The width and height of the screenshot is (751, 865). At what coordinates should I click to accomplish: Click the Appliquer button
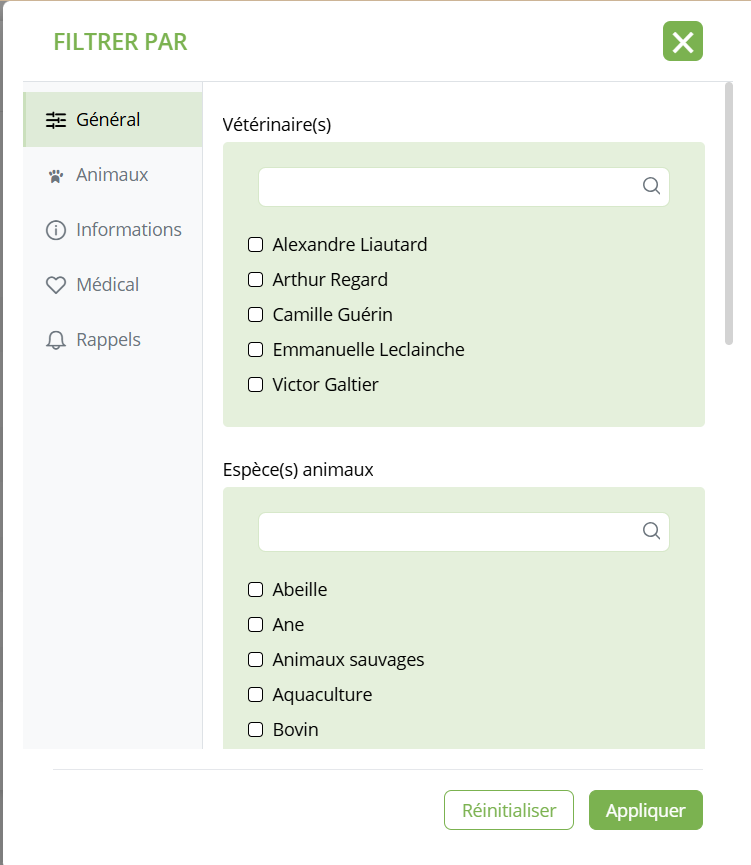(645, 810)
